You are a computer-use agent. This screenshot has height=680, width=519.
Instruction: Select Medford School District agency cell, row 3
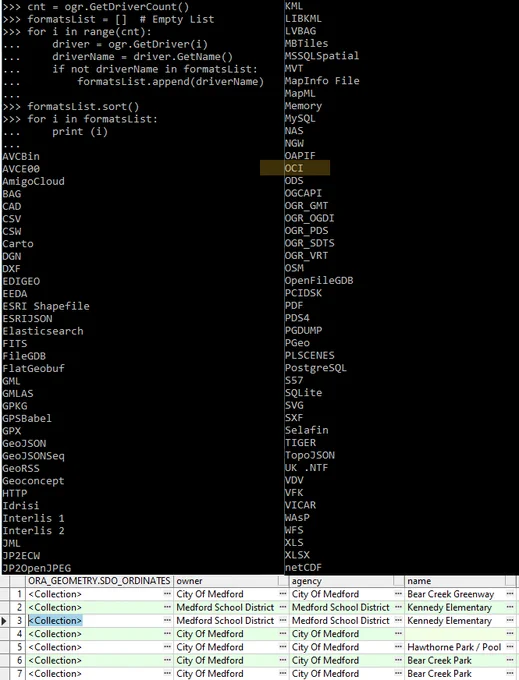pyautogui.click(x=340, y=621)
